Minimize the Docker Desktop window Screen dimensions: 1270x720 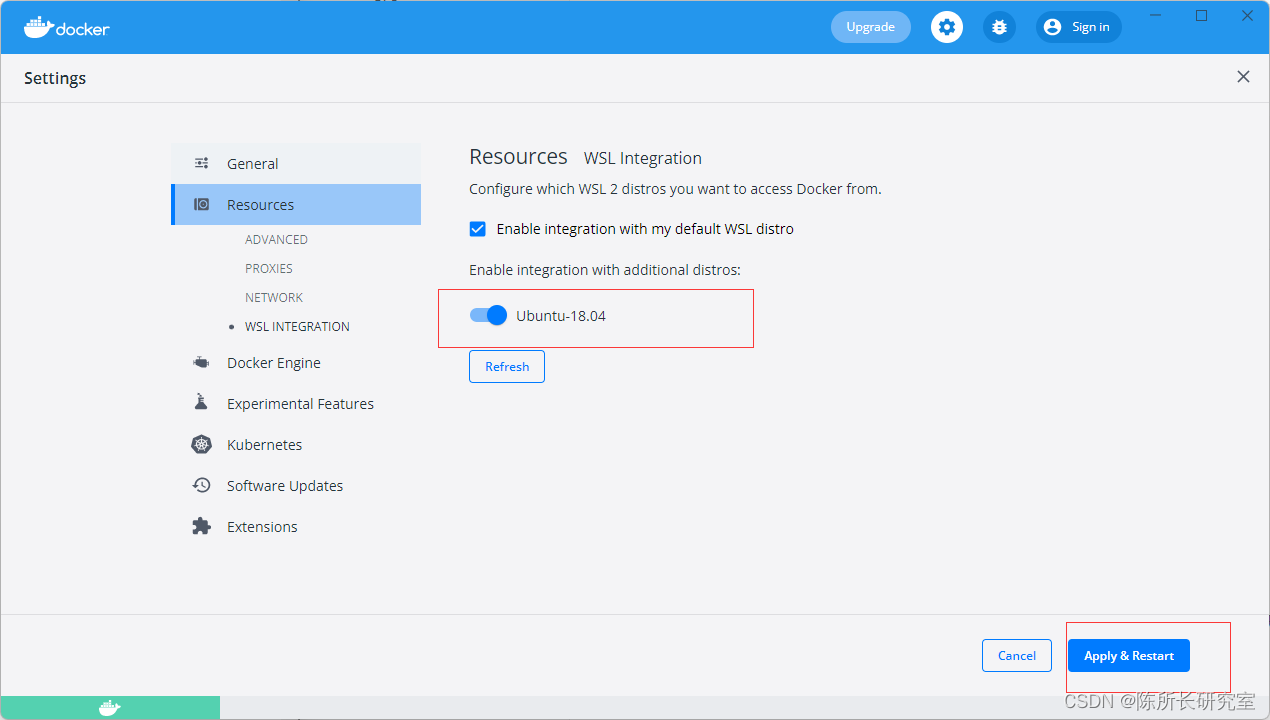click(x=1156, y=16)
